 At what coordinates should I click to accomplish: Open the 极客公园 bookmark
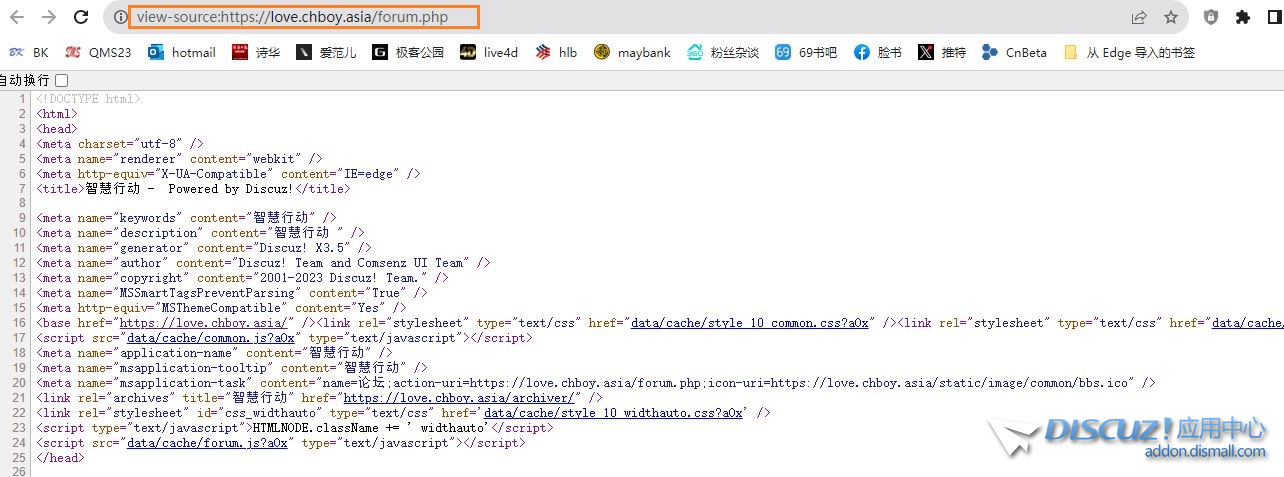point(408,52)
